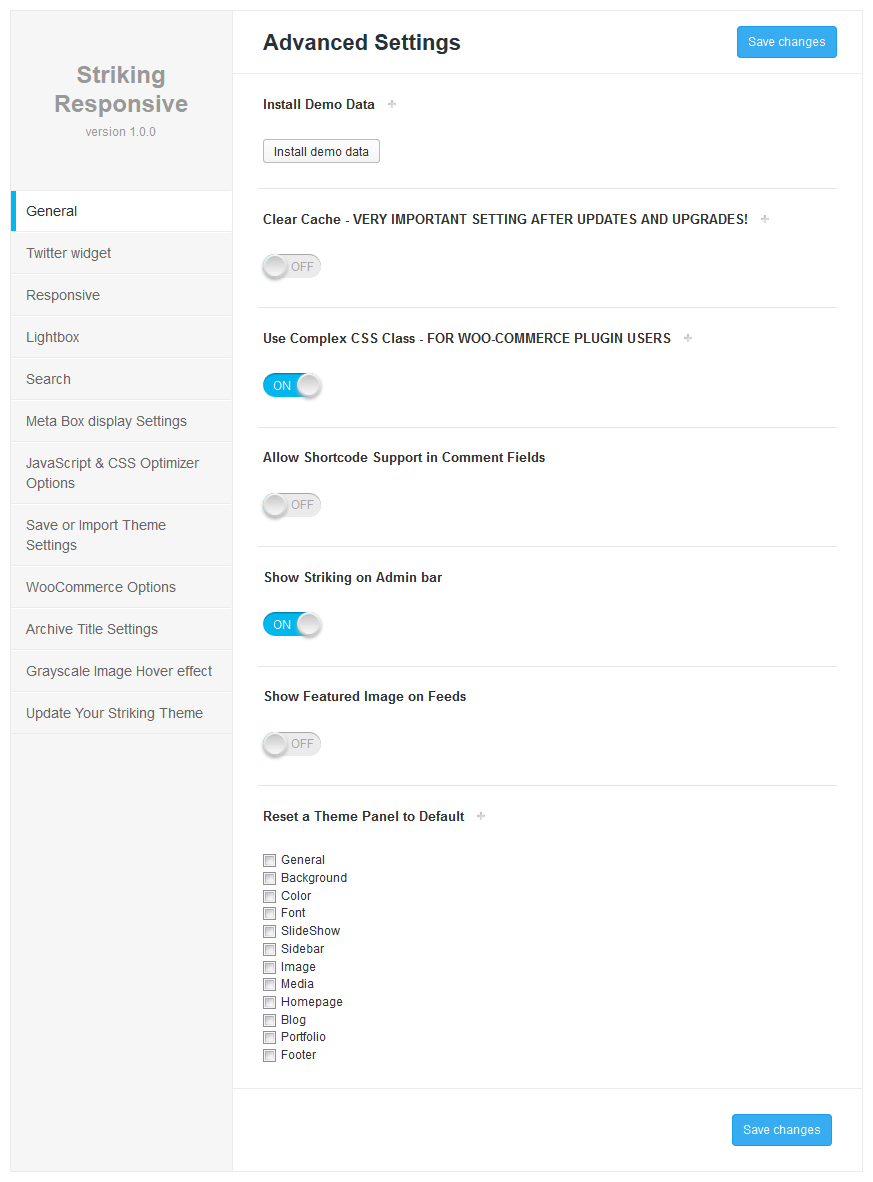Expand the plus icon beside Install Demo Data
The height and width of the screenshot is (1182, 873).
392,104
